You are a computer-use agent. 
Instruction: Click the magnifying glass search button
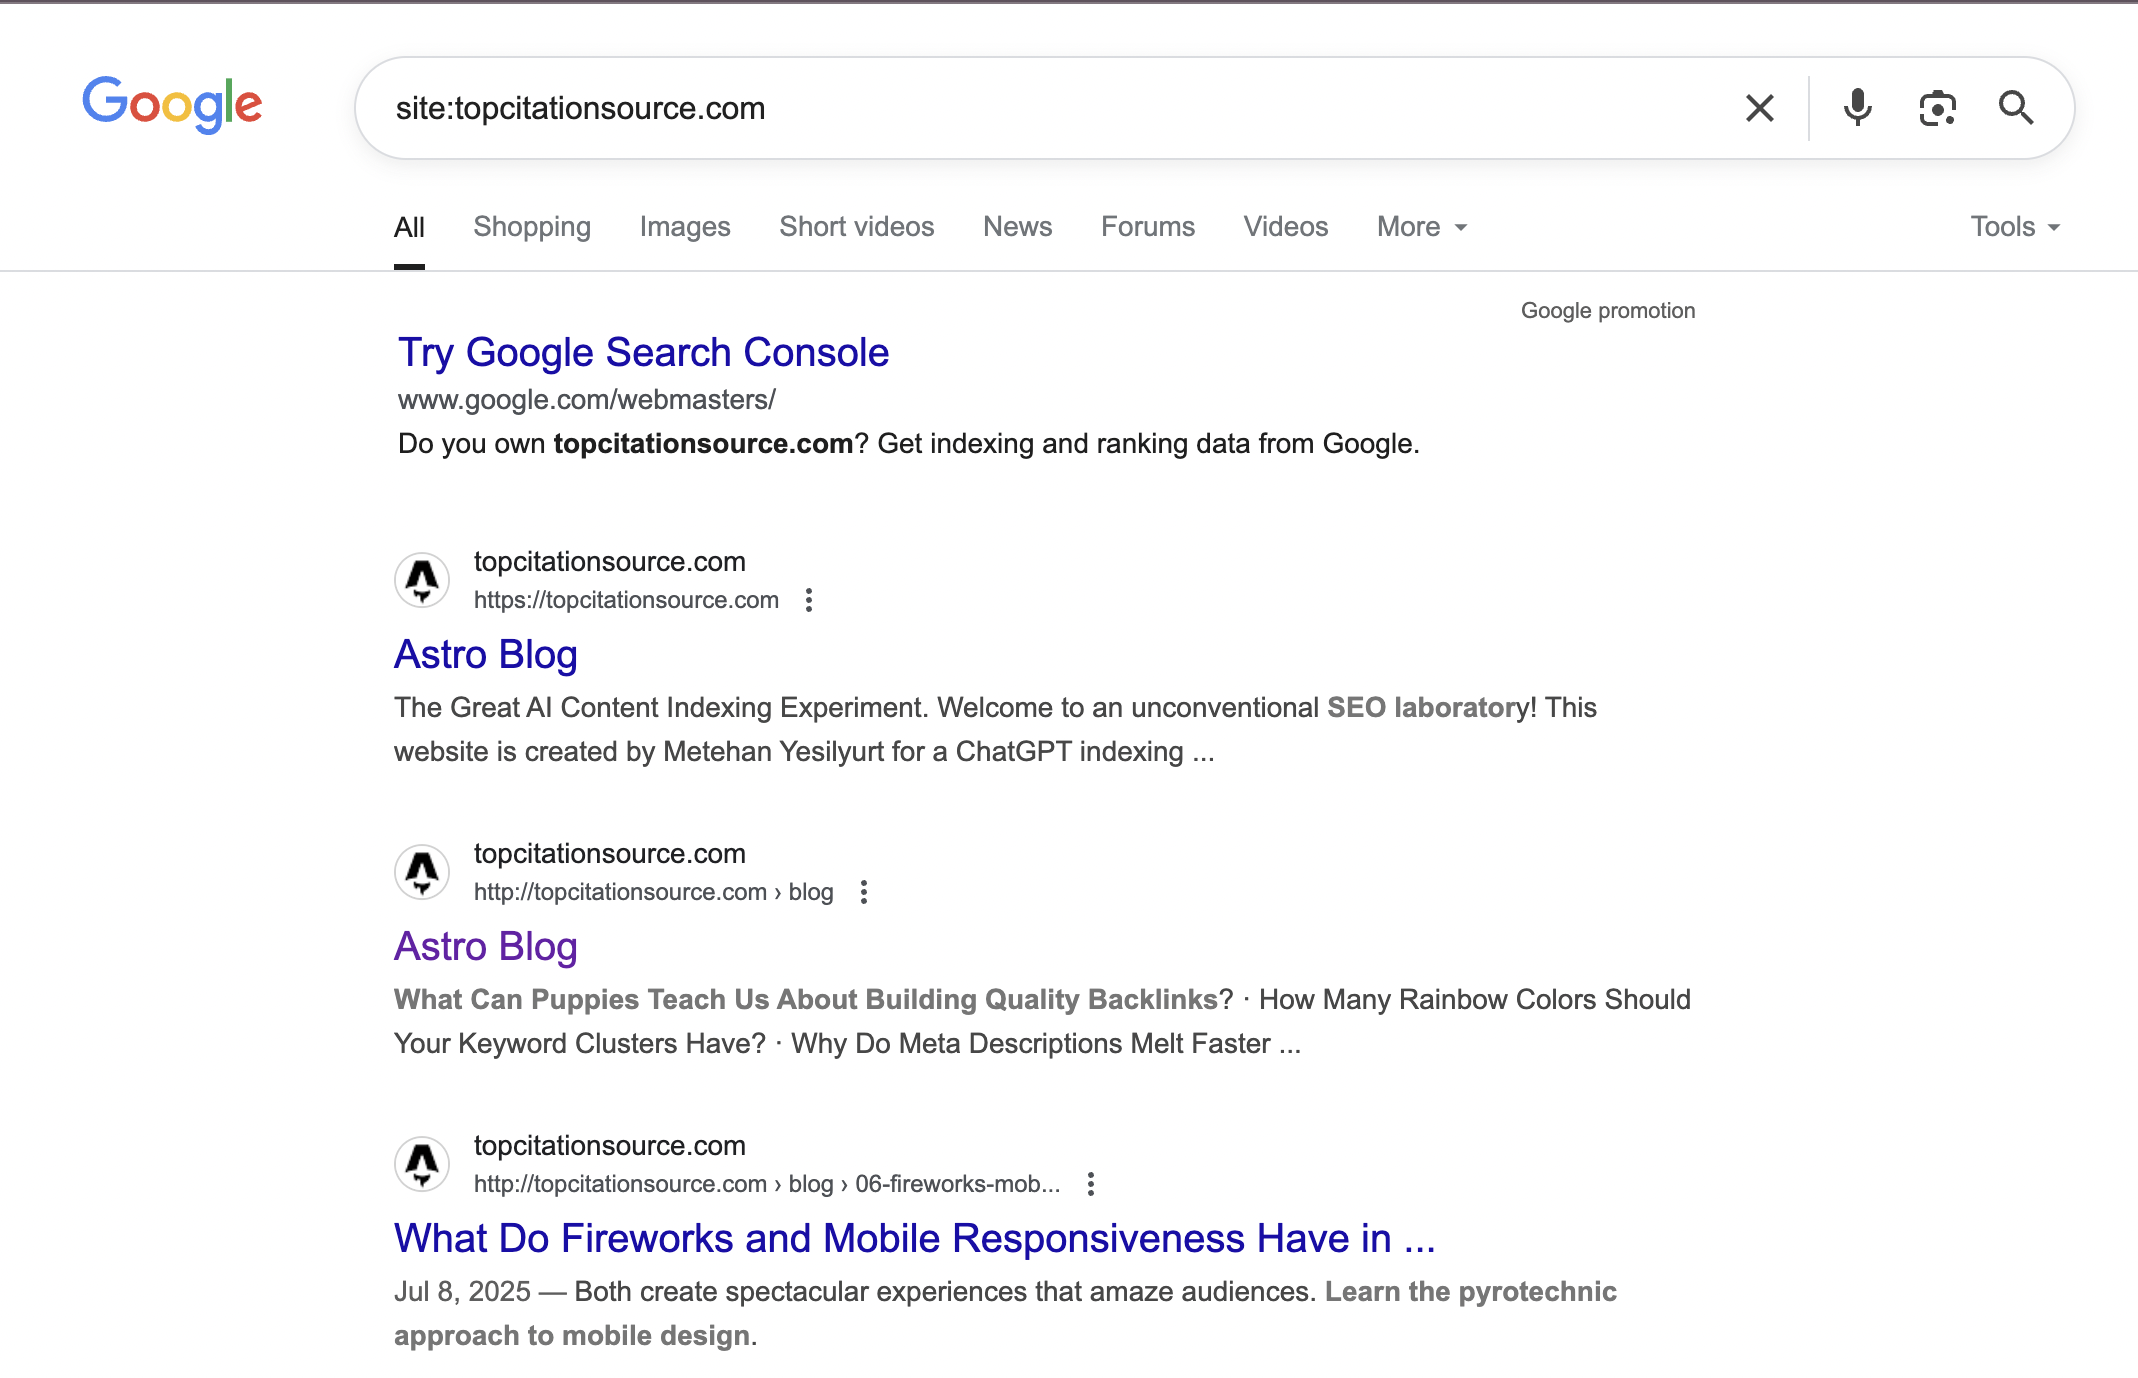coord(2015,108)
